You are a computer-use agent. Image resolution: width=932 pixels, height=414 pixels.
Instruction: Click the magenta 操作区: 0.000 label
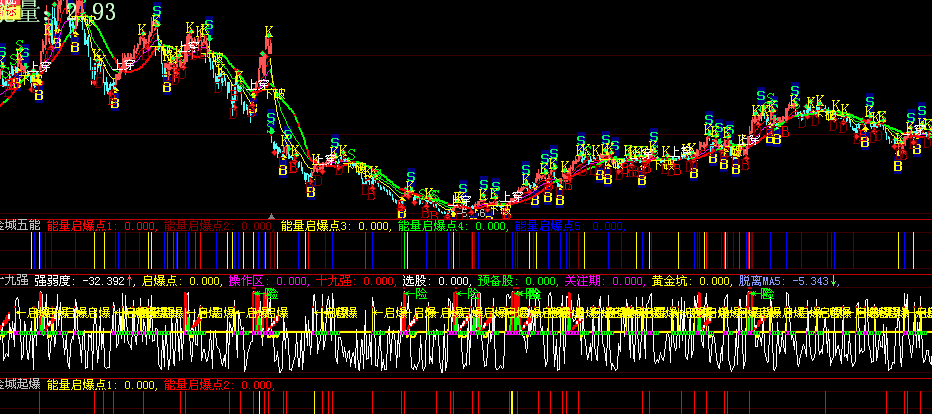pyautogui.click(x=270, y=281)
